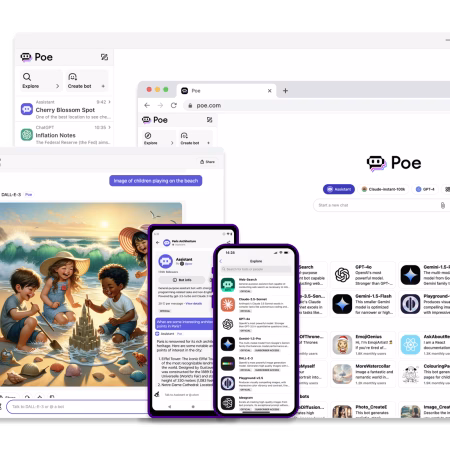Open a new browser tab with plus
The height and width of the screenshot is (450, 450).
click(x=285, y=91)
